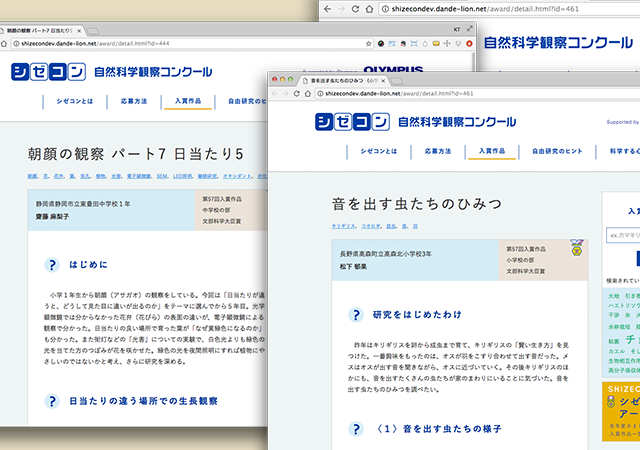The image size is (640, 450).
Task: Click the カエル keyword in the tag cloud
Action: [x=616, y=351]
